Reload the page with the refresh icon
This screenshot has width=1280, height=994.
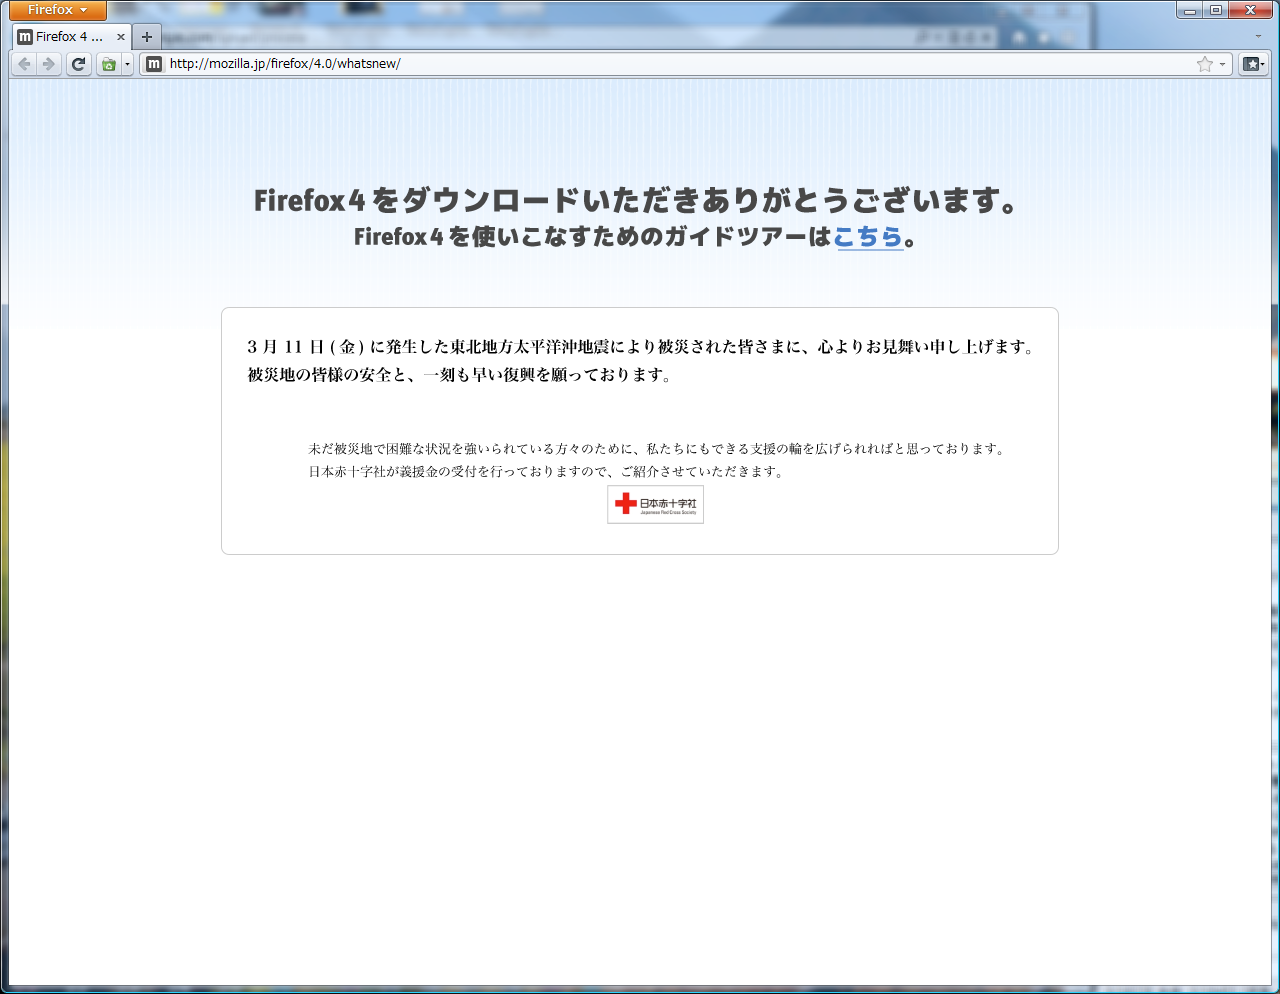[x=78, y=64]
